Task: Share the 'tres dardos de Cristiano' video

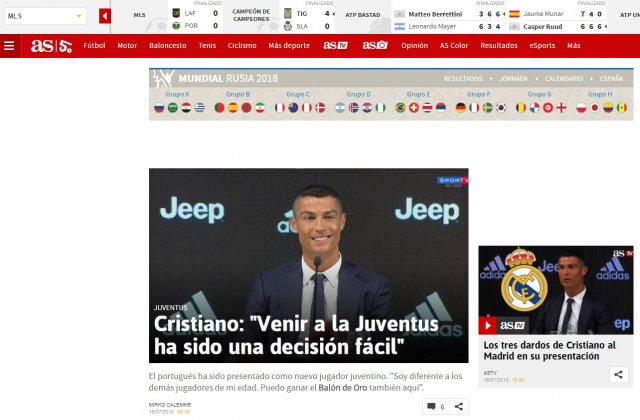Action: [618, 375]
